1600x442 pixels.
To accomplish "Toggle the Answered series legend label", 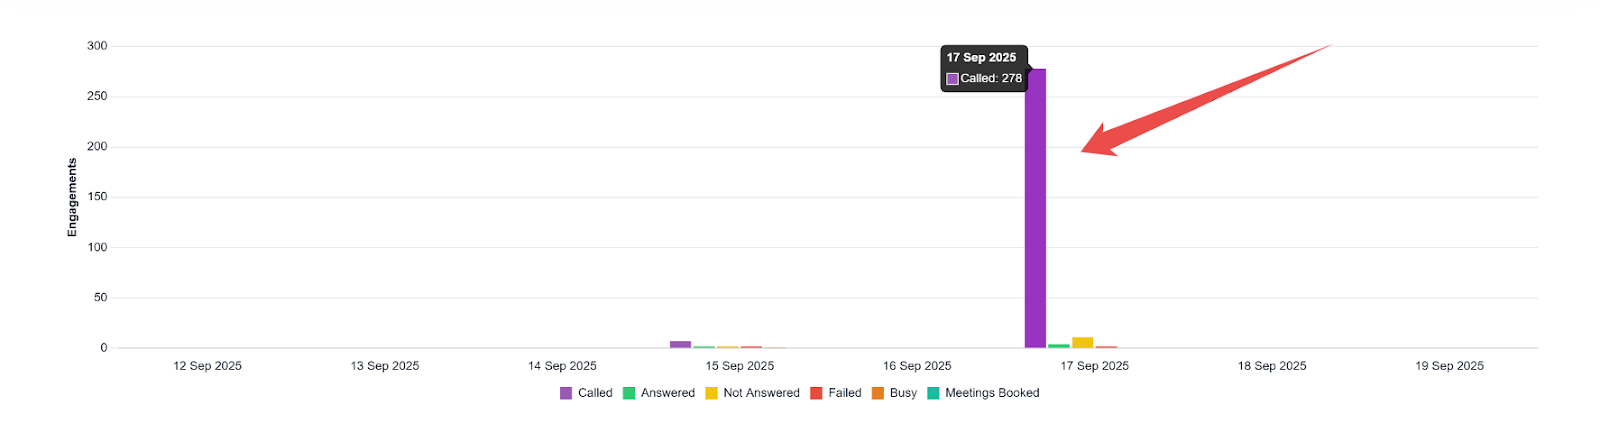I will 667,393.
